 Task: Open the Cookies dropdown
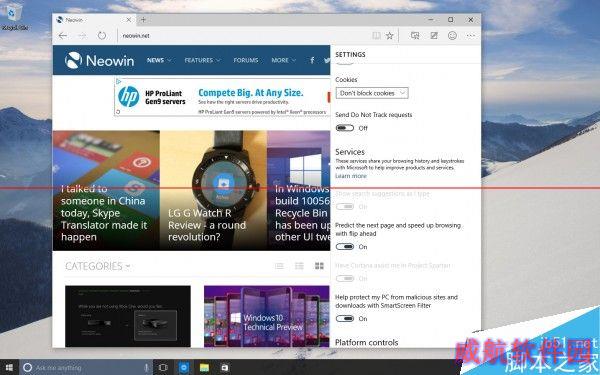coord(372,93)
